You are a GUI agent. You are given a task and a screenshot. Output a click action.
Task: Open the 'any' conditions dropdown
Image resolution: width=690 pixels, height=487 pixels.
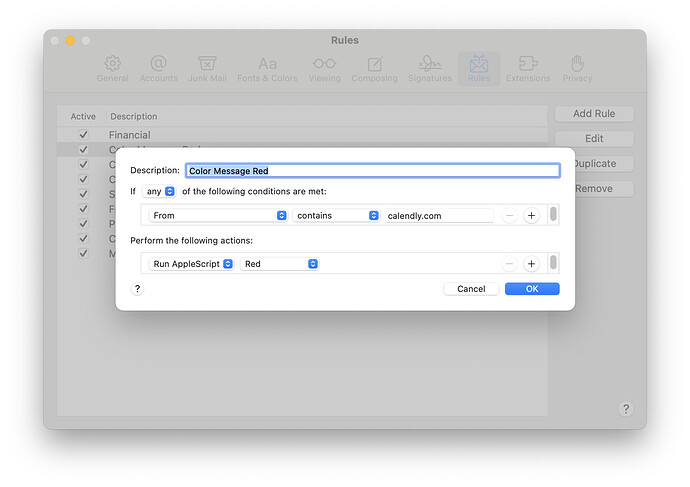tap(159, 191)
